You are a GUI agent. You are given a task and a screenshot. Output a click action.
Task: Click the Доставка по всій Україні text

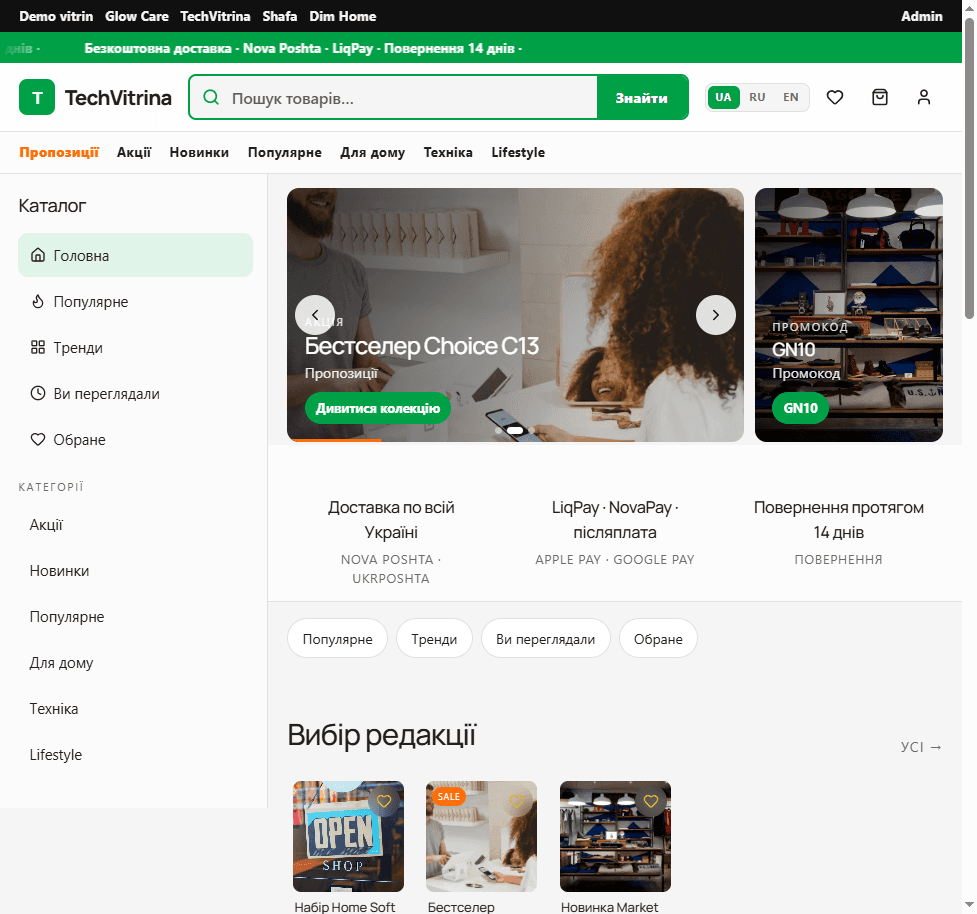(391, 520)
